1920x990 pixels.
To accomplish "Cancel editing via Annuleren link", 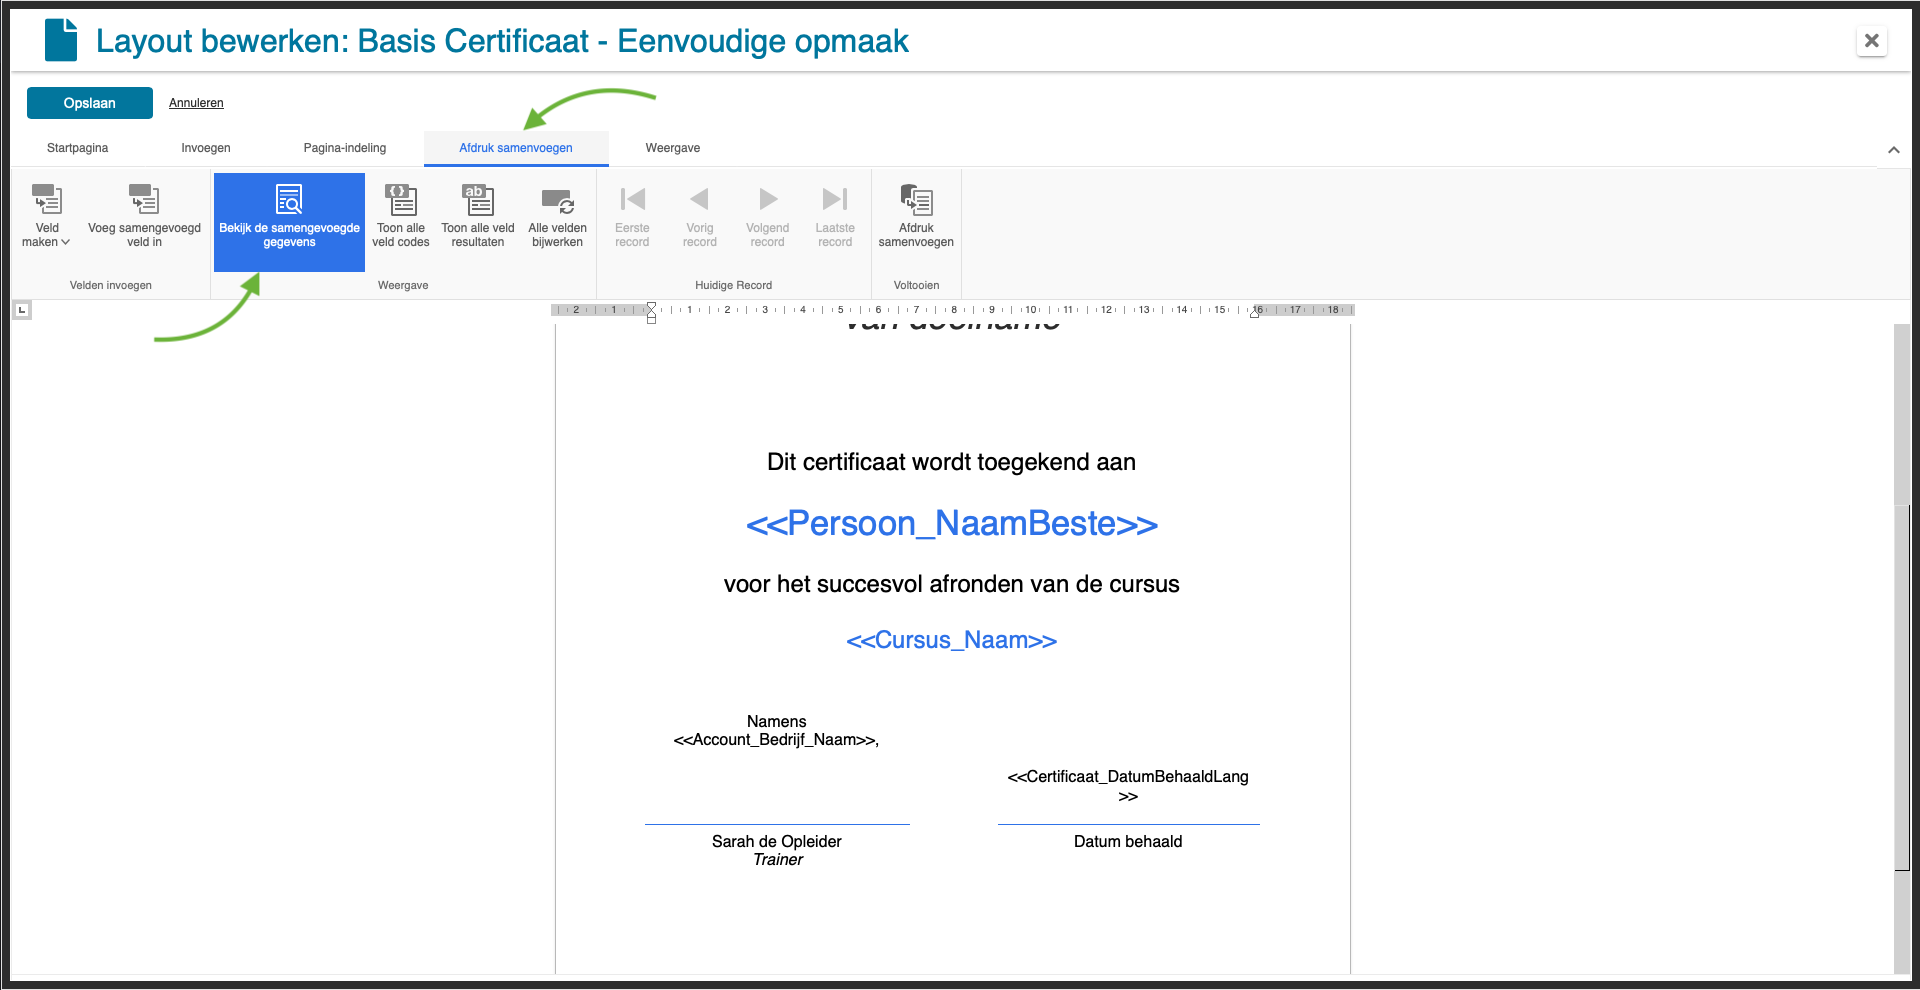I will click(x=196, y=102).
